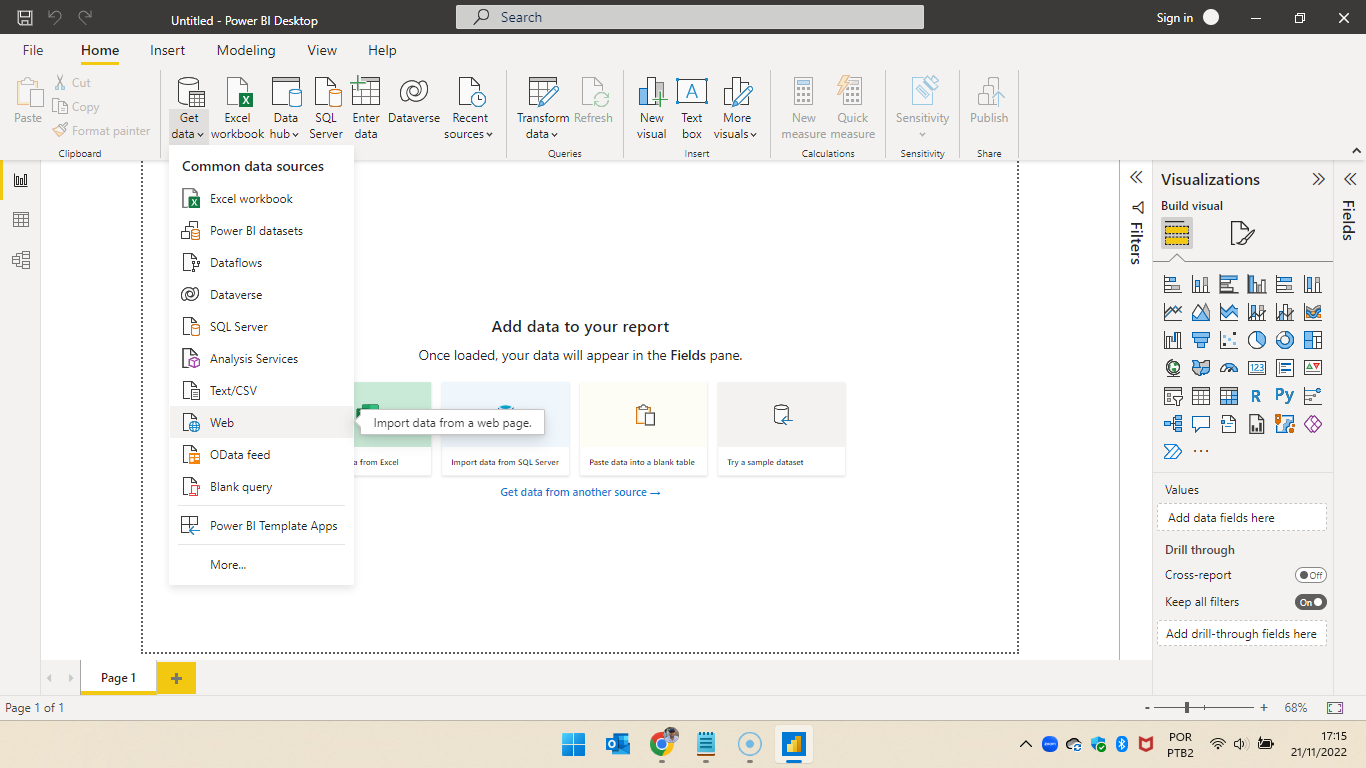1366x768 pixels.
Task: Select Blank query option
Action: (x=261, y=487)
